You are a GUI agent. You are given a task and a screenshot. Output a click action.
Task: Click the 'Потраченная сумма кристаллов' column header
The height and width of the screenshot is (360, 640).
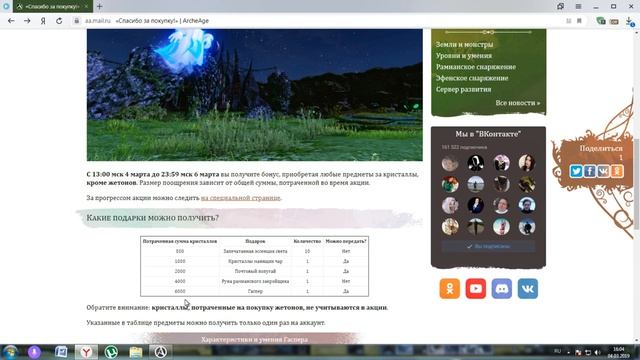tap(180, 241)
